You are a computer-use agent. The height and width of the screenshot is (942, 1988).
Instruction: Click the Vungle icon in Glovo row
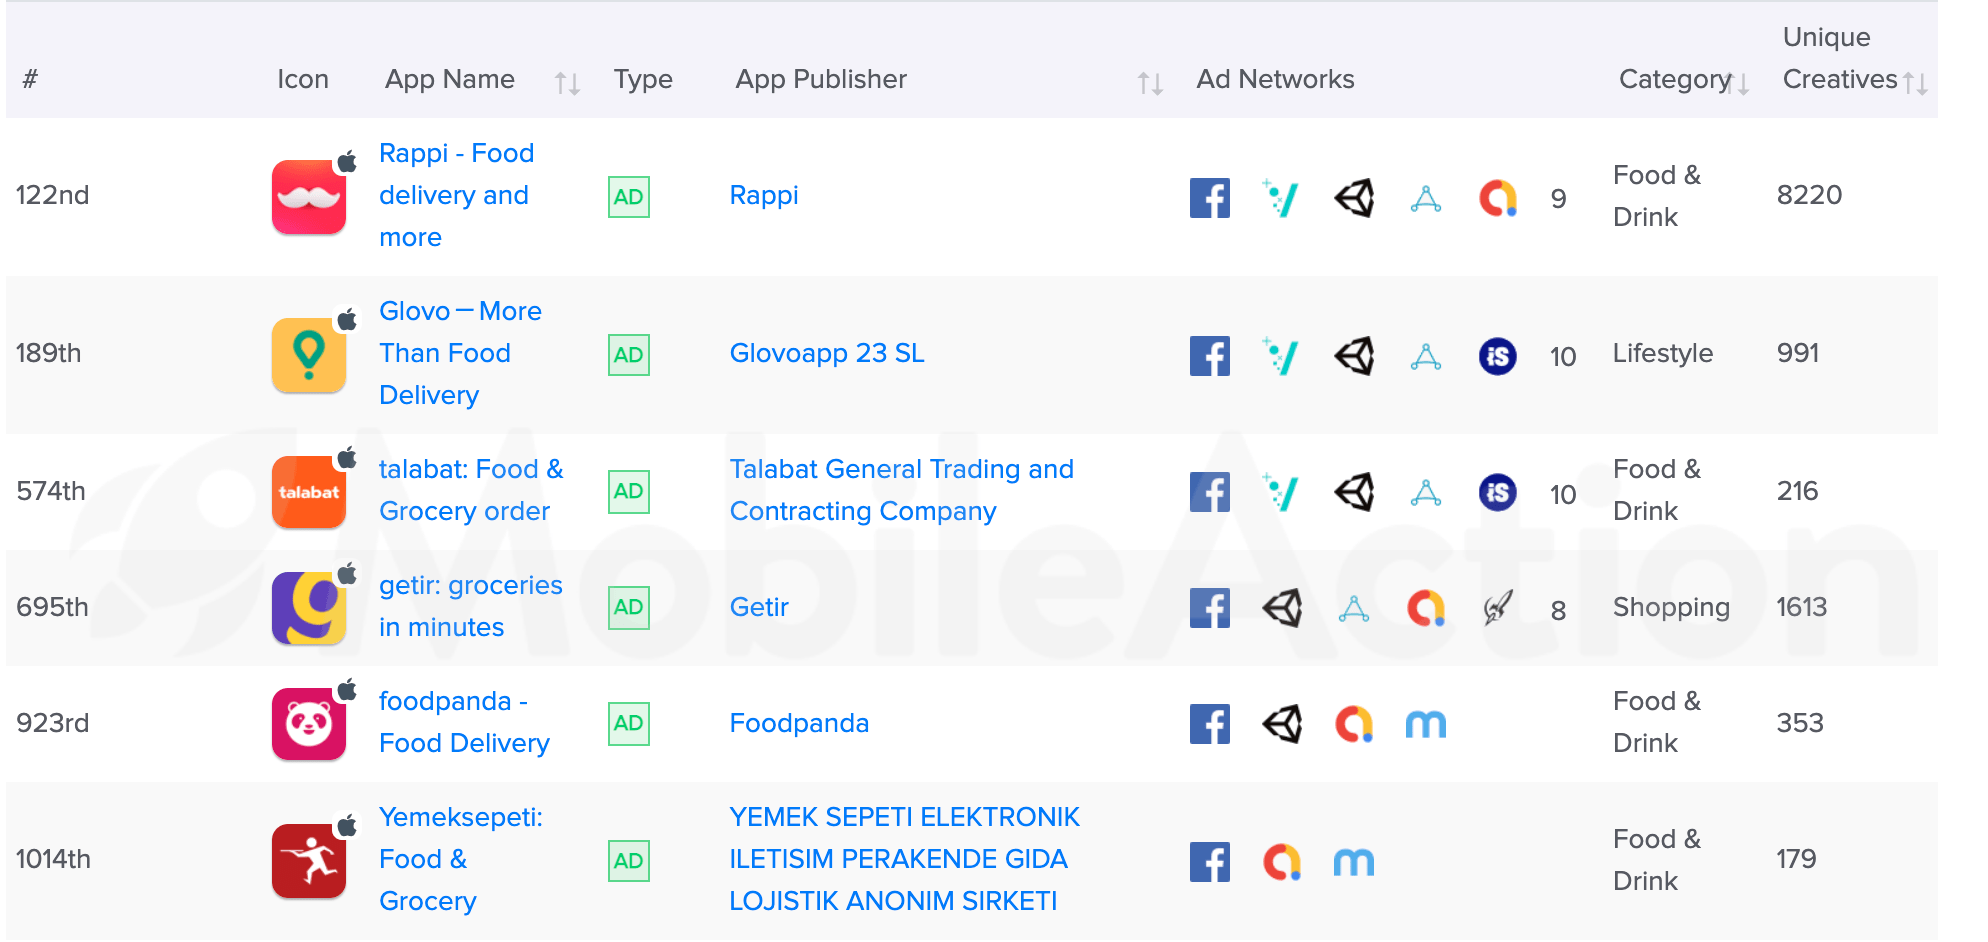1281,355
